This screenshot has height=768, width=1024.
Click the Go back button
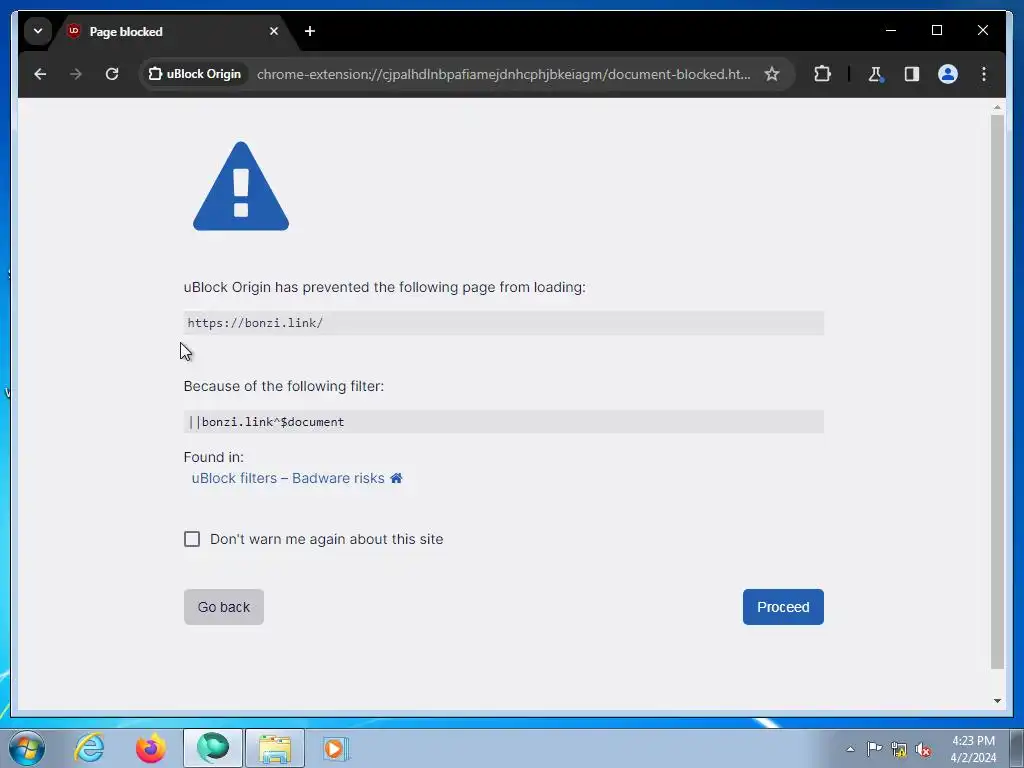(x=223, y=607)
